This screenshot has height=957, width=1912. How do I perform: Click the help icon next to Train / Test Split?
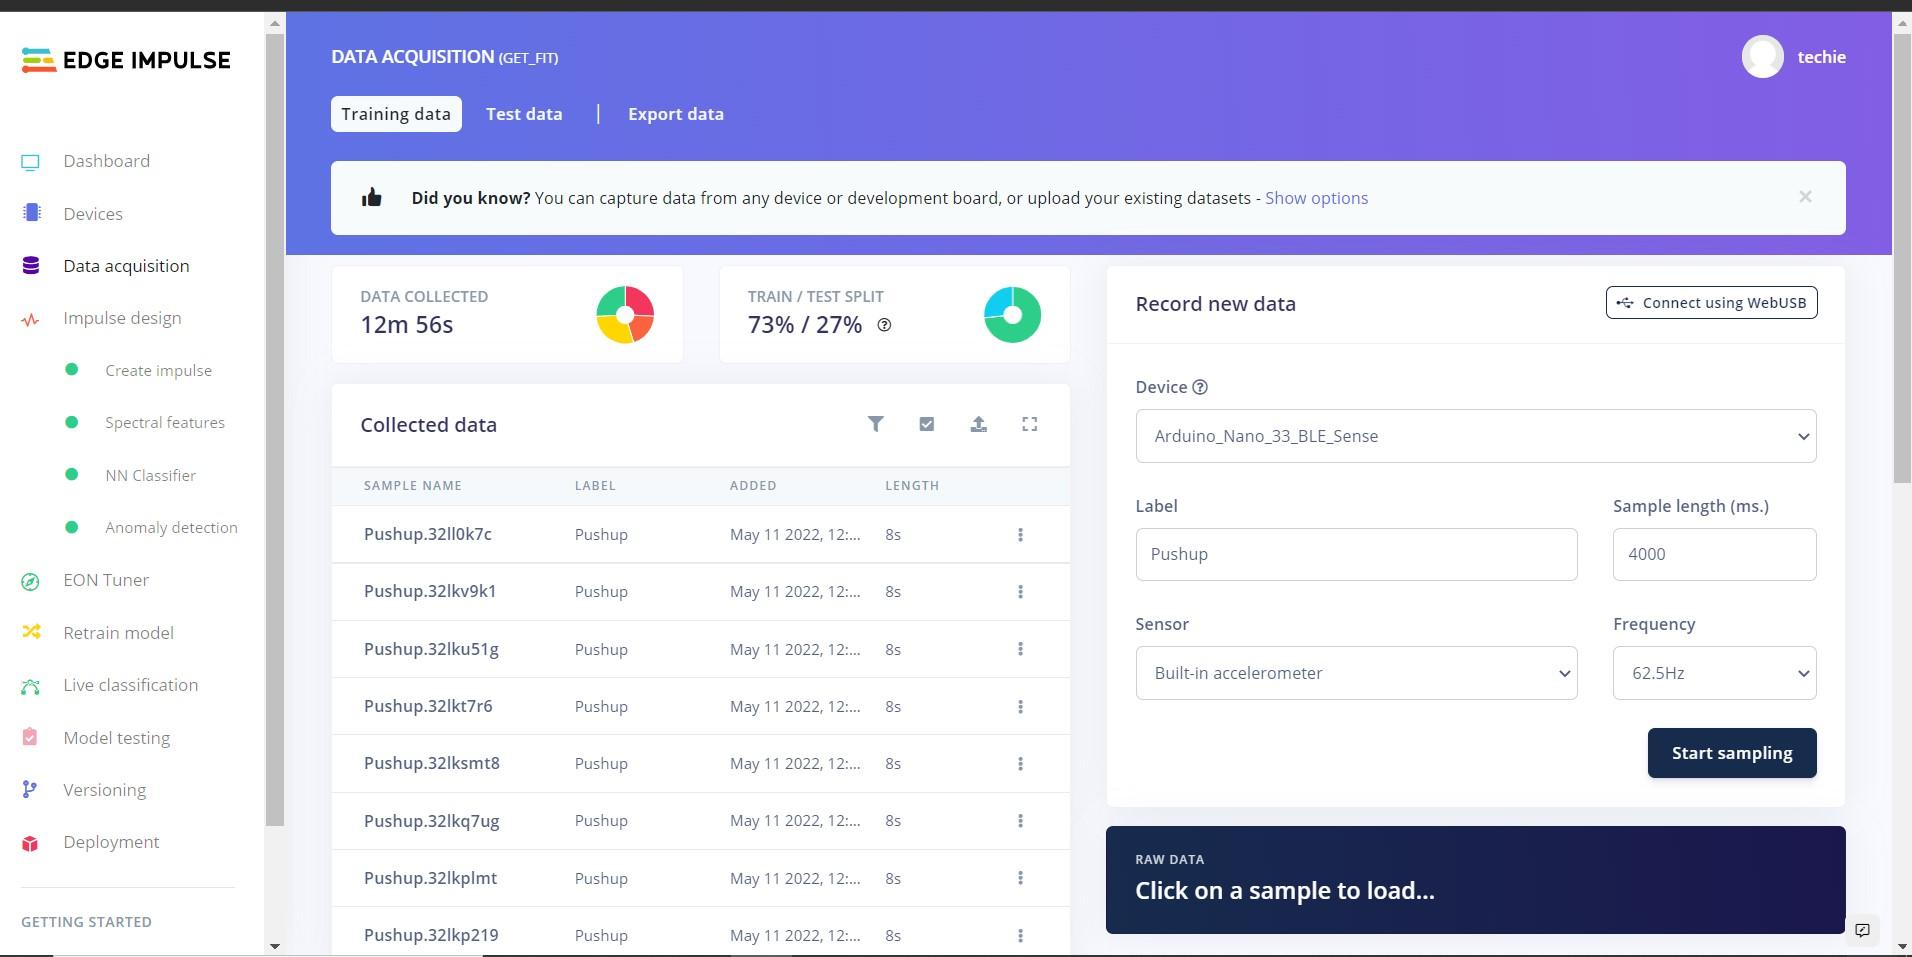point(884,325)
